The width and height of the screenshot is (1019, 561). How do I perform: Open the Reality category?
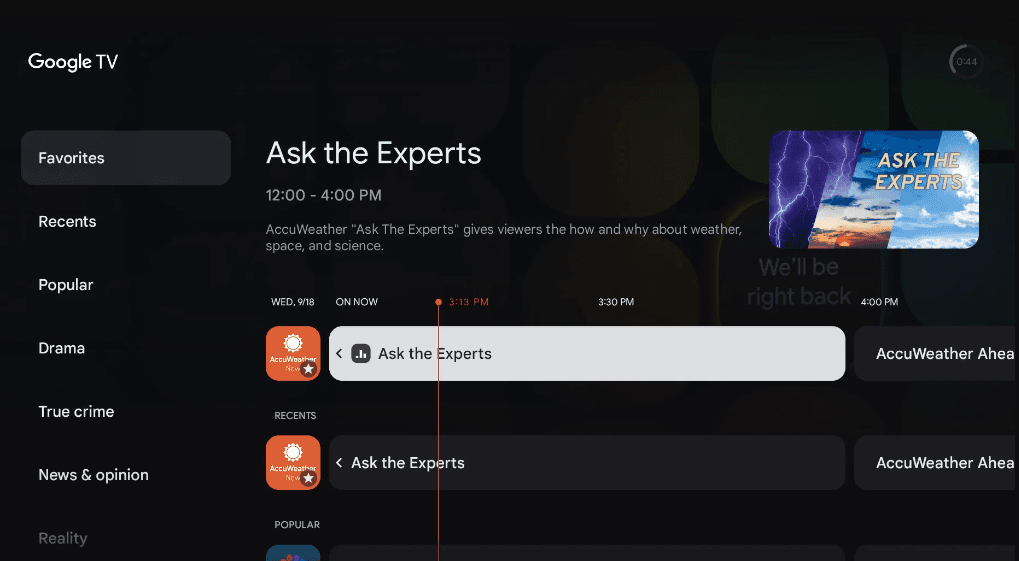pos(63,538)
